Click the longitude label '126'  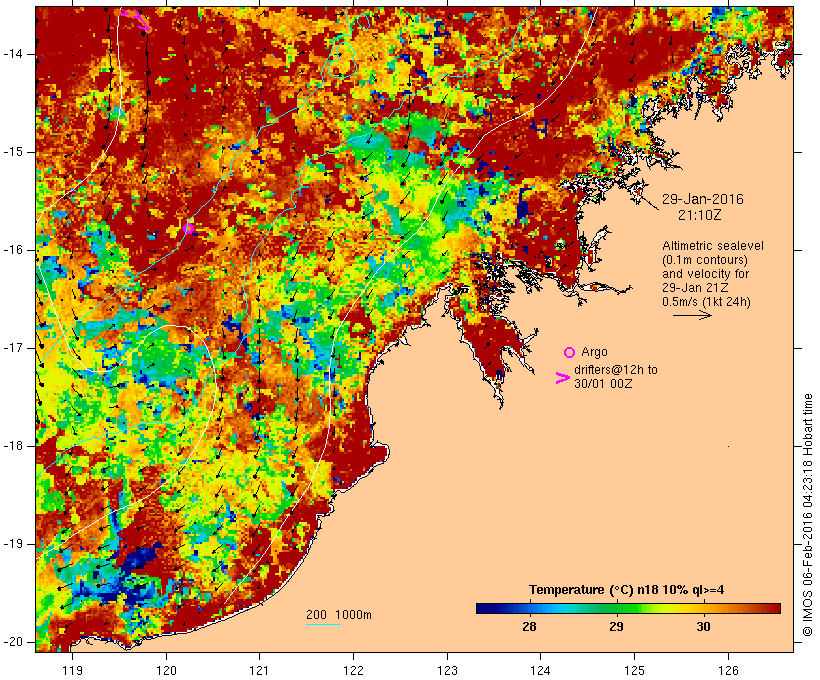pos(728,670)
